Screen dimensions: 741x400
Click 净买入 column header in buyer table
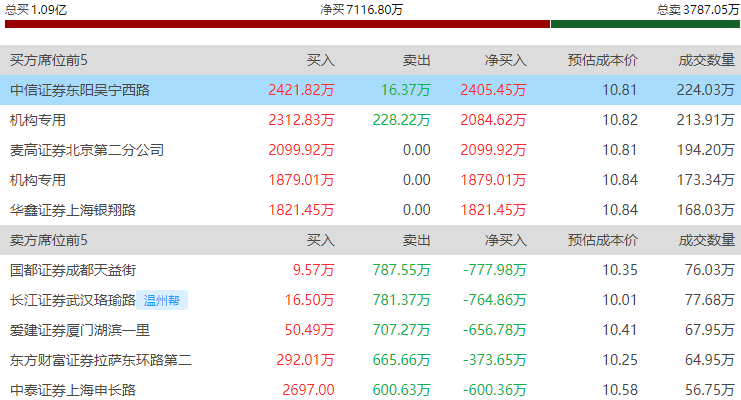[505, 60]
